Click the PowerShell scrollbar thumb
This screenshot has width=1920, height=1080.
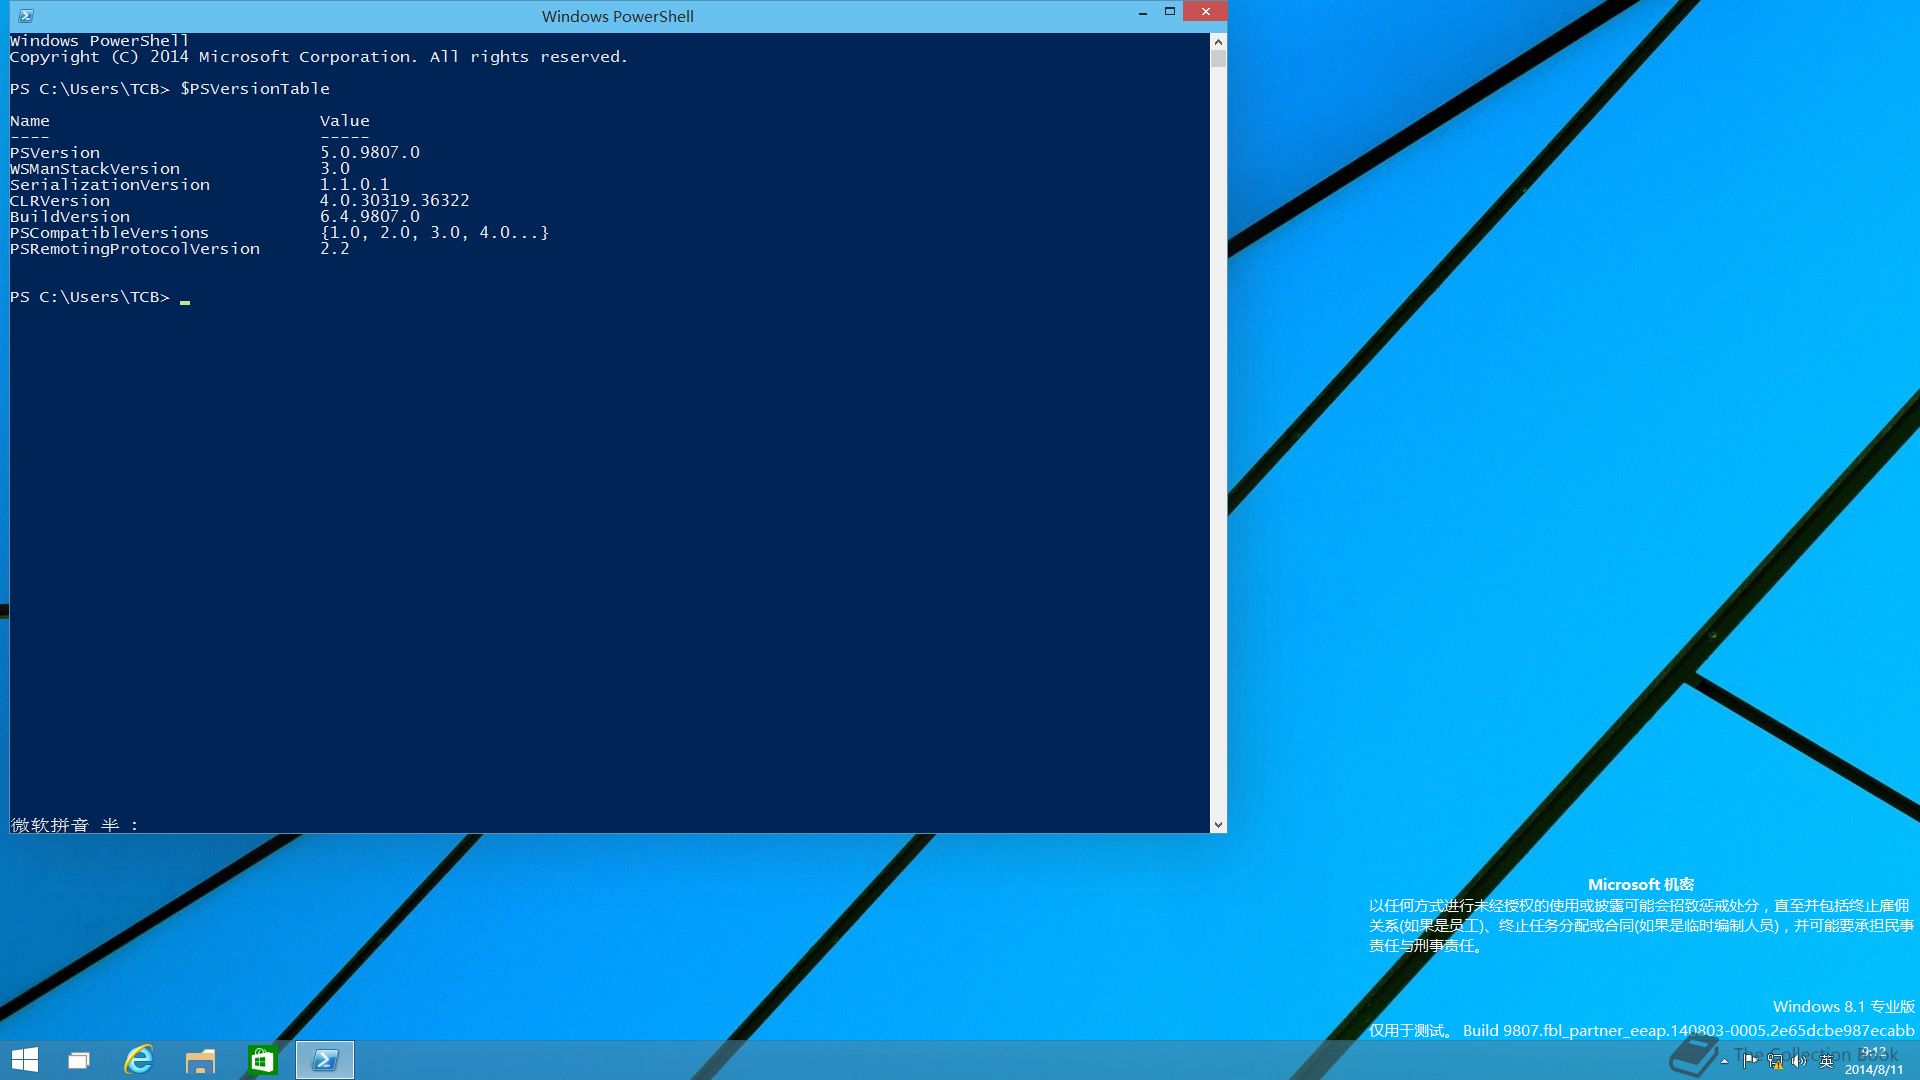tap(1218, 58)
